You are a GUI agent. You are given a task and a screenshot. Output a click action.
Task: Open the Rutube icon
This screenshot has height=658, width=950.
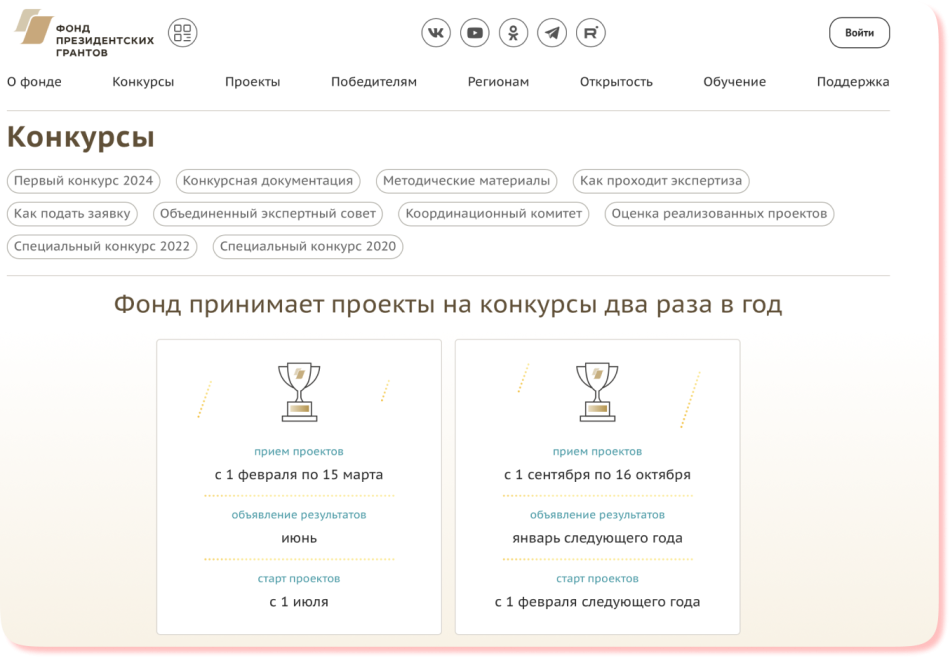coord(591,33)
